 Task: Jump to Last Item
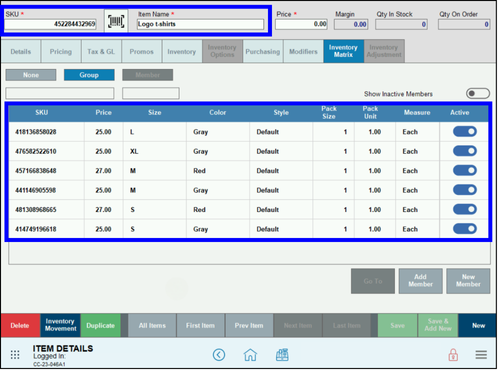click(x=347, y=325)
